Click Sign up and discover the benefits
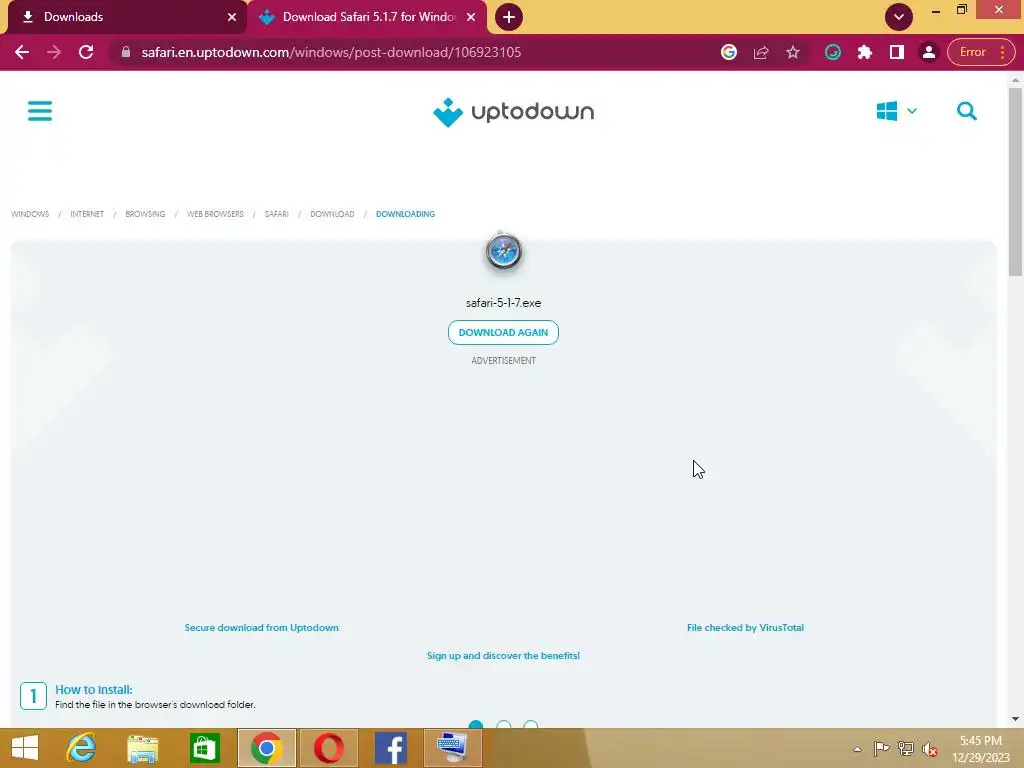 click(503, 656)
